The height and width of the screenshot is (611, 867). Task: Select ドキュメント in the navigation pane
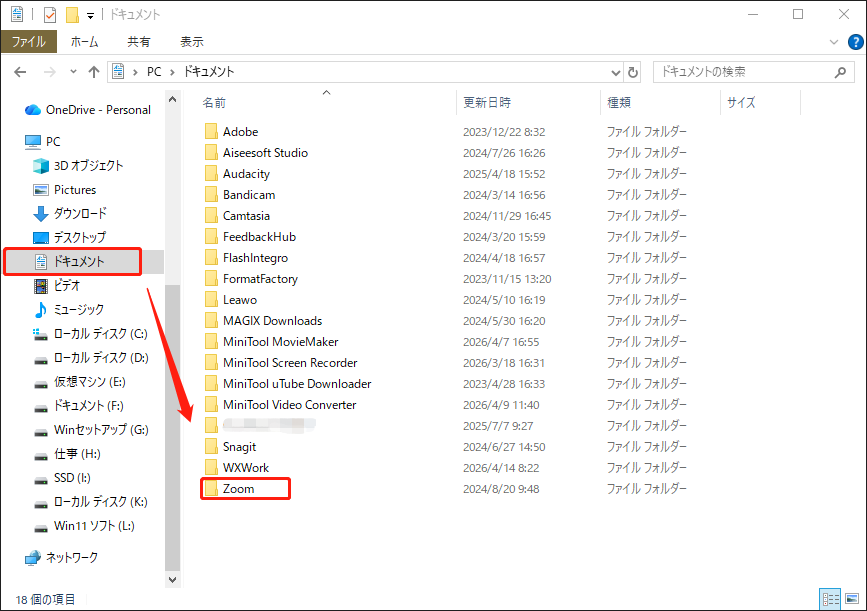pyautogui.click(x=79, y=262)
